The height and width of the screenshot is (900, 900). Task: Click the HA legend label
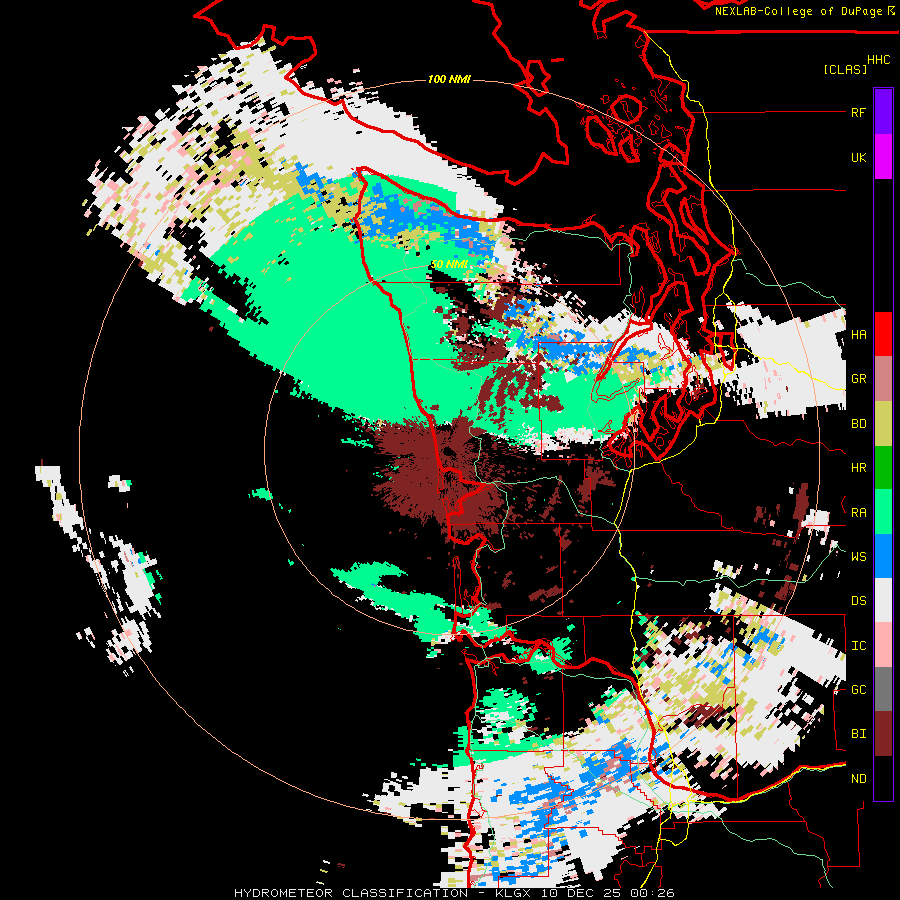click(858, 334)
